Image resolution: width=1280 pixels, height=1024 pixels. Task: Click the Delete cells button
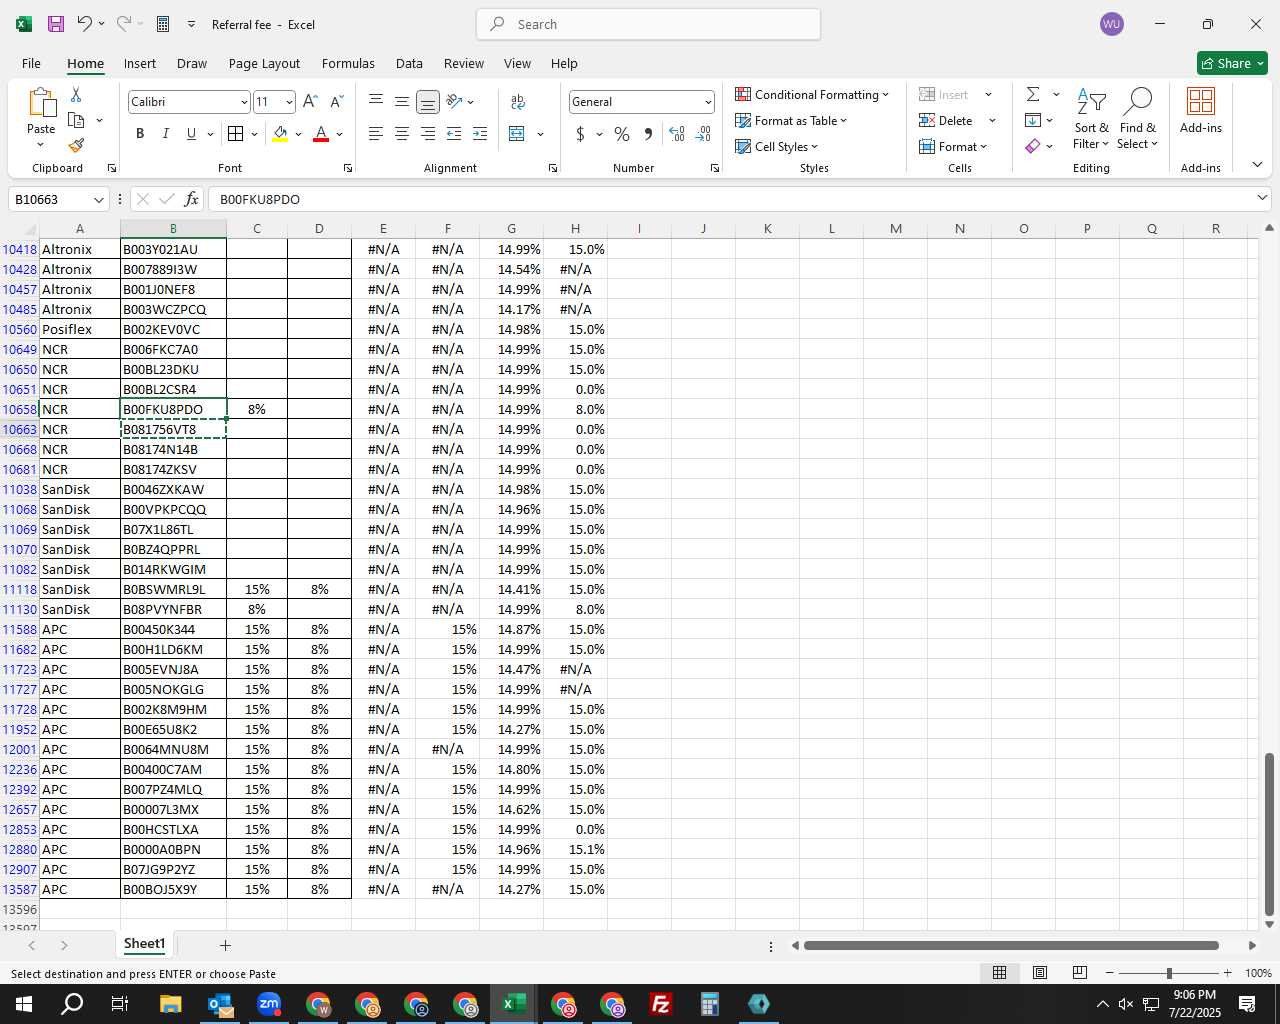tap(946, 120)
